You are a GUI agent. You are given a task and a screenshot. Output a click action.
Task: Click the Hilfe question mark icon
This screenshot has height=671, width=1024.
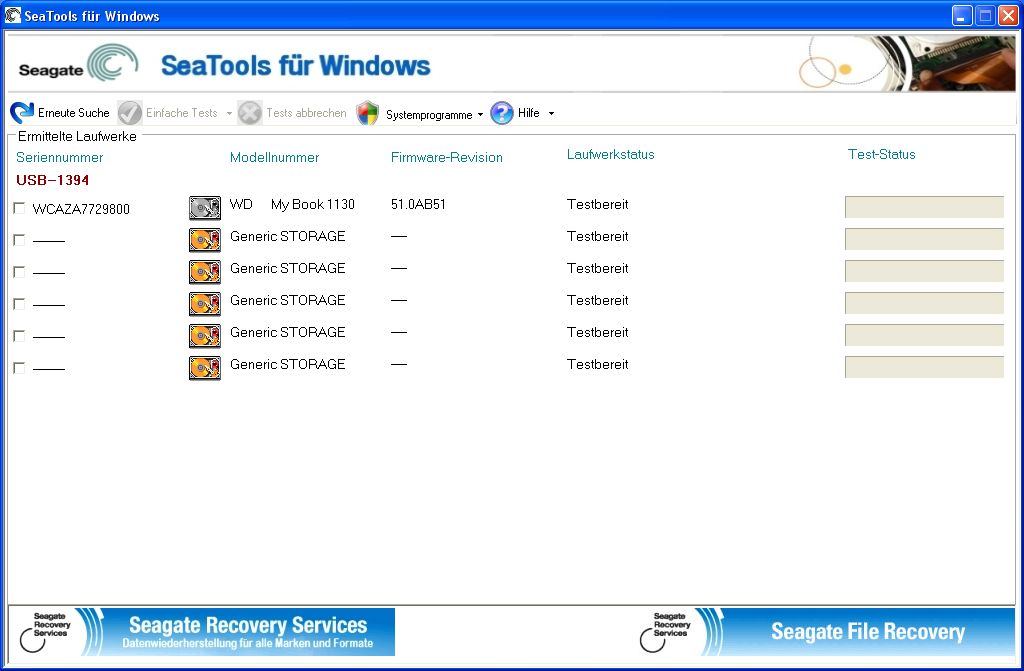(x=502, y=113)
